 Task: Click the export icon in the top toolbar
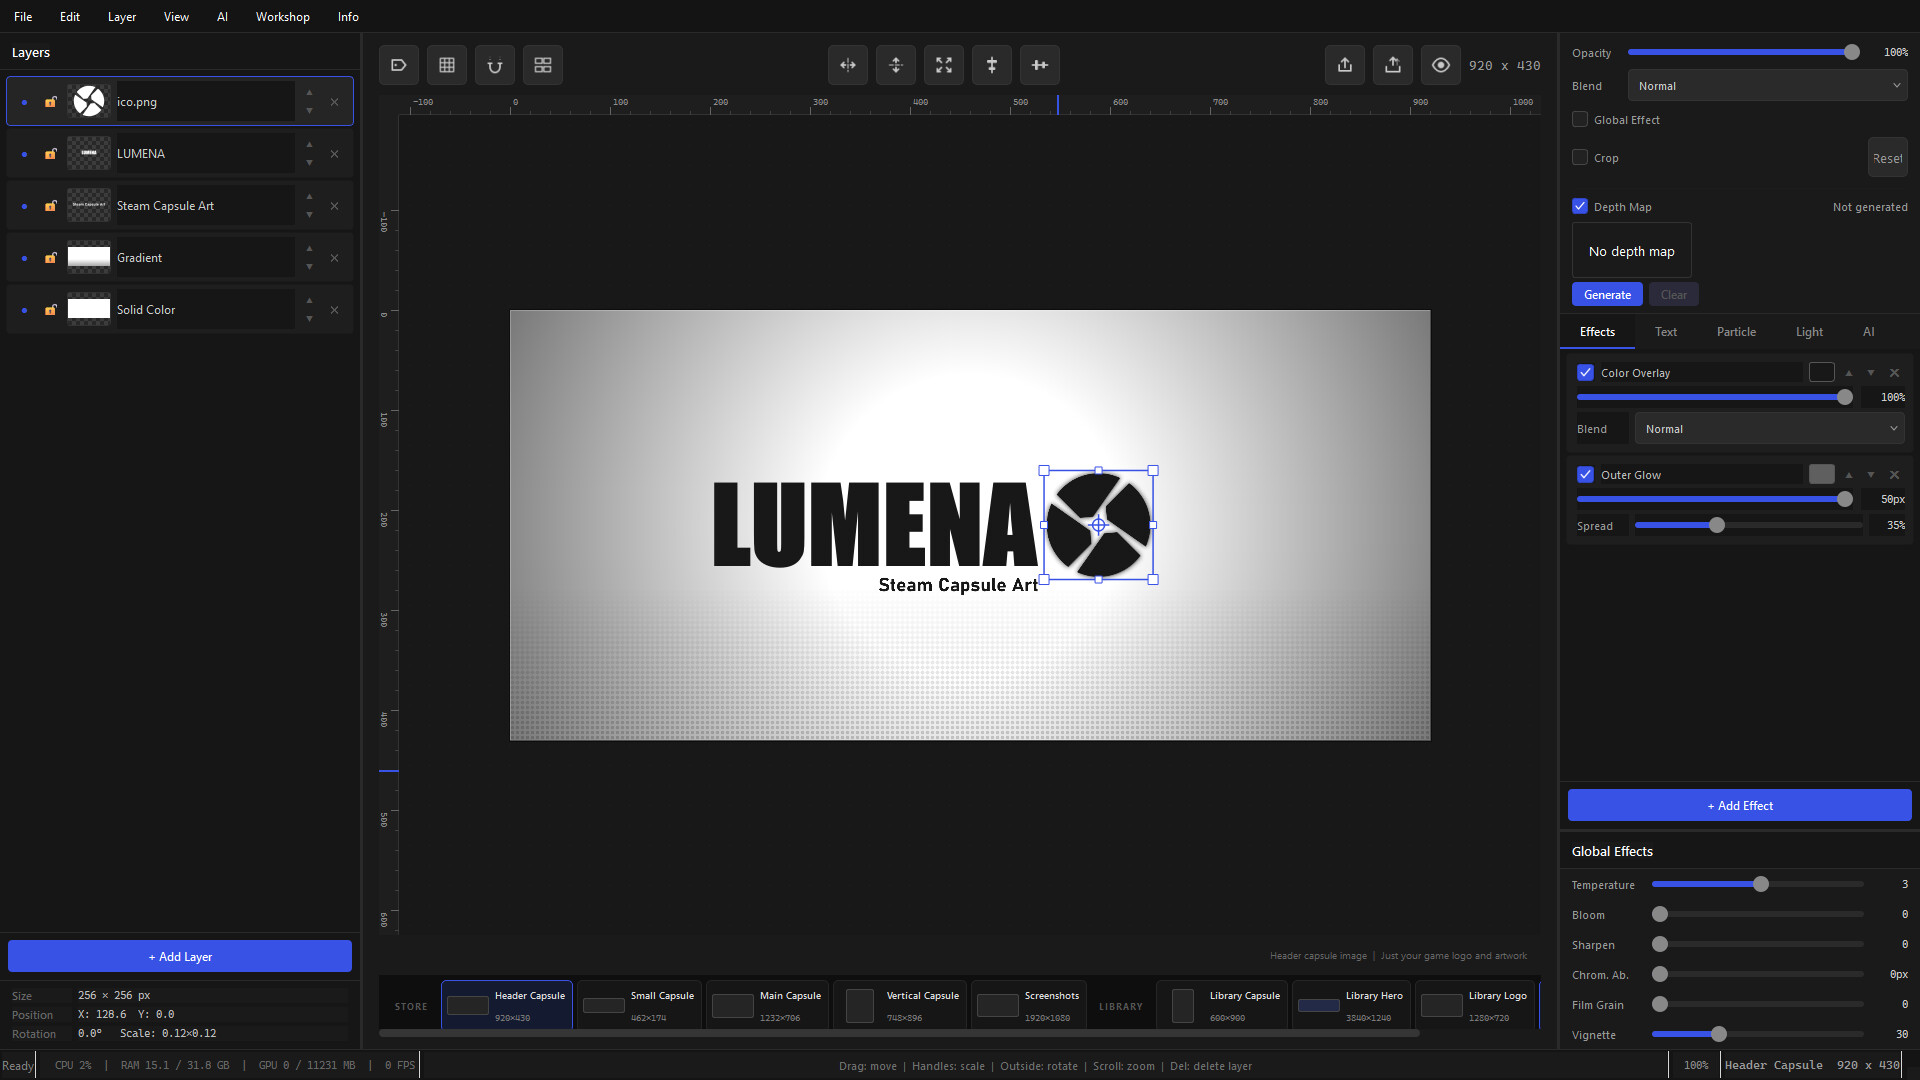point(1344,64)
